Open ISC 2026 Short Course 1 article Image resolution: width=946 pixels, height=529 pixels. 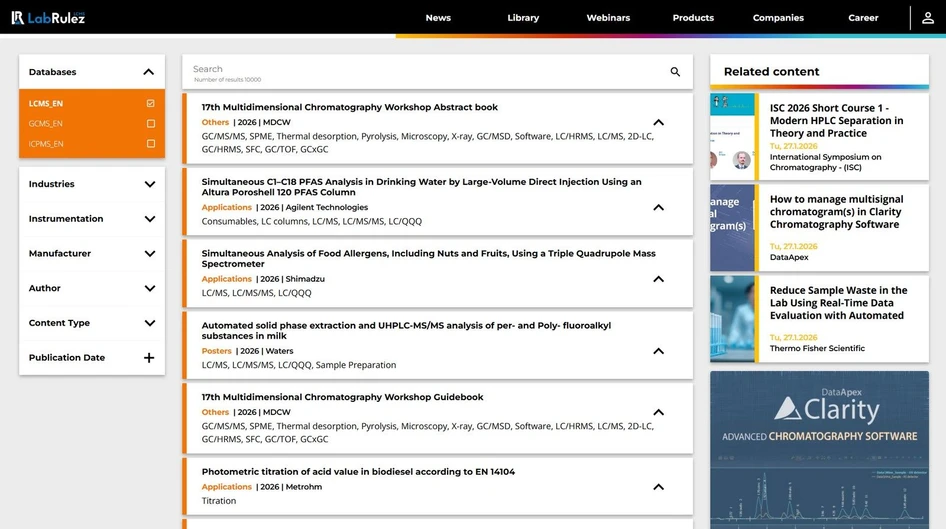(x=835, y=120)
